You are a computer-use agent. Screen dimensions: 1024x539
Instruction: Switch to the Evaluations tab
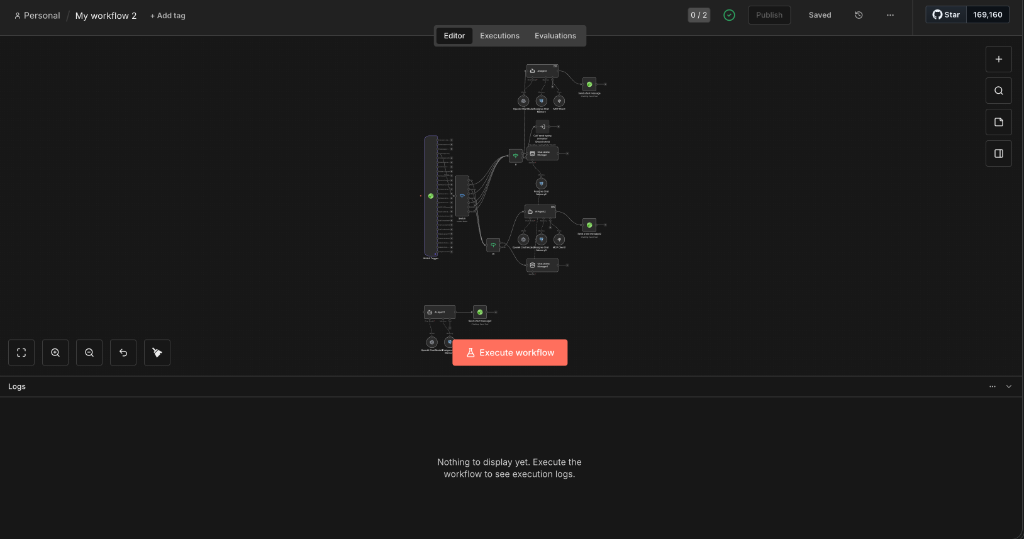coord(555,36)
